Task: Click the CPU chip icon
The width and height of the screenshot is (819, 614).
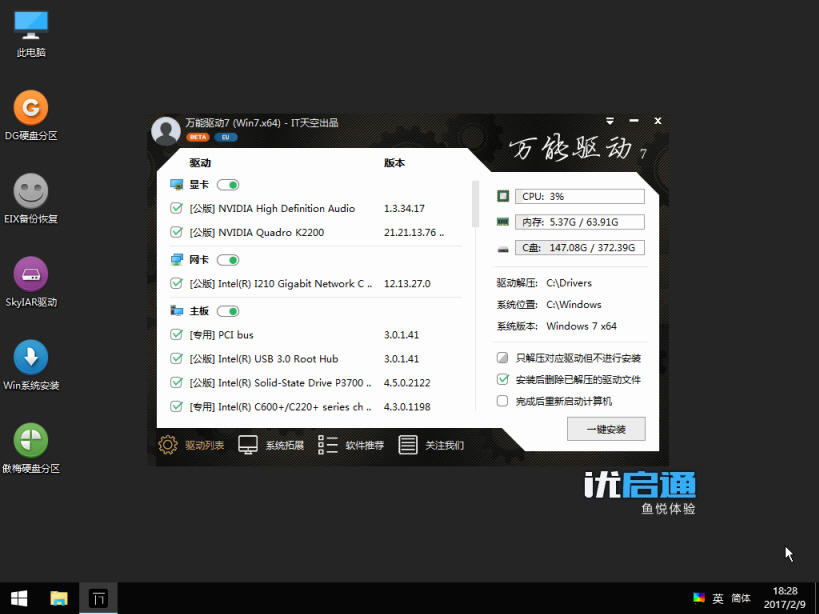Action: [x=502, y=196]
